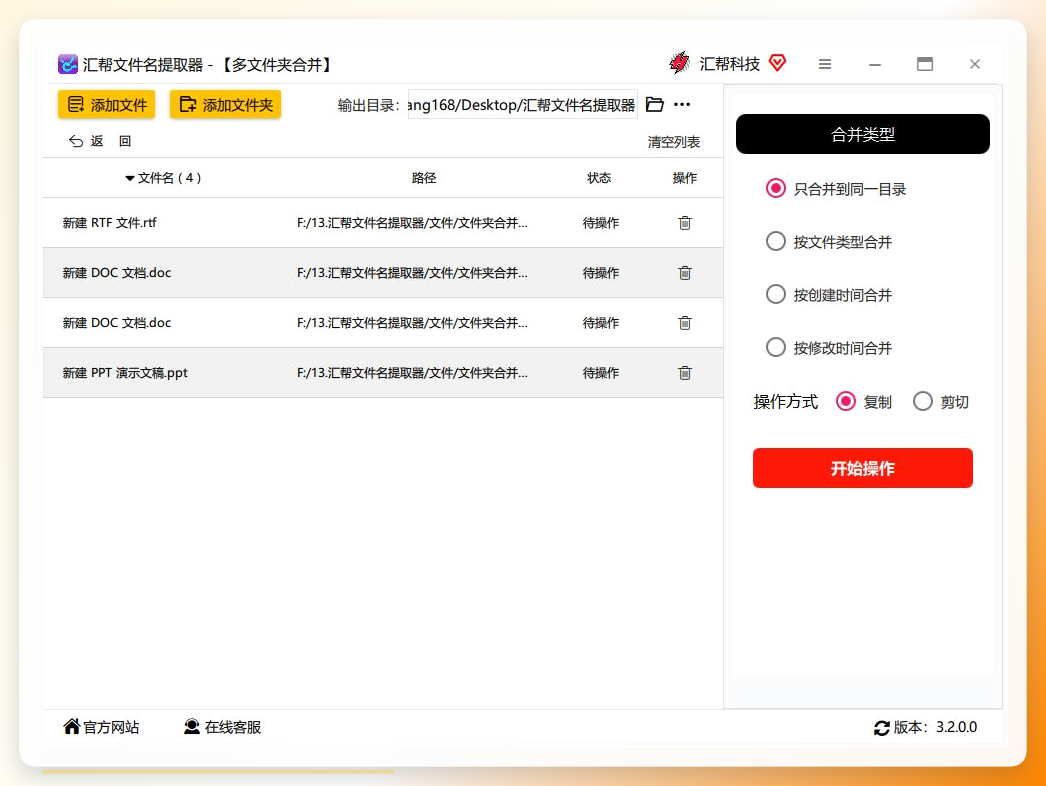
Task: Click the home icon beside 官方网站
Action: coord(71,726)
